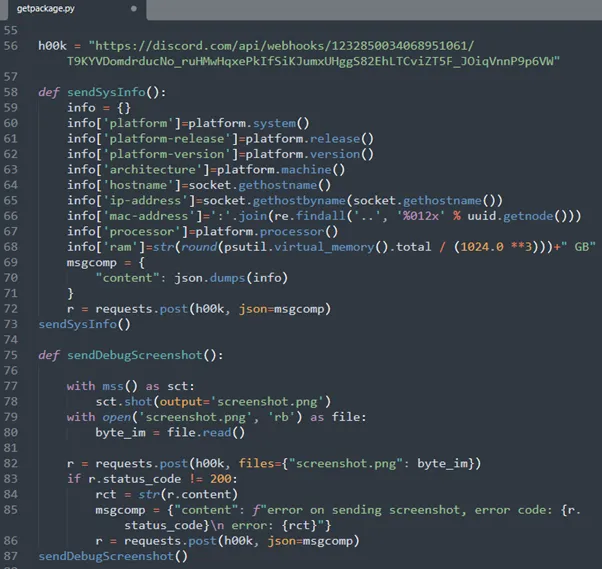The width and height of the screenshot is (602, 569).
Task: Click the h00k variable definition
Action: (x=52, y=46)
